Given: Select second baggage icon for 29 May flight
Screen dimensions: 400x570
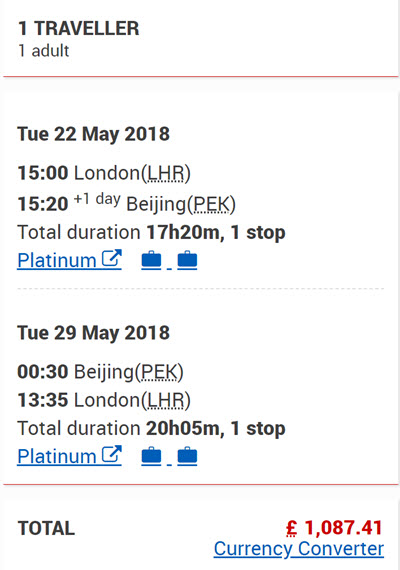Looking at the screenshot, I should coord(187,456).
